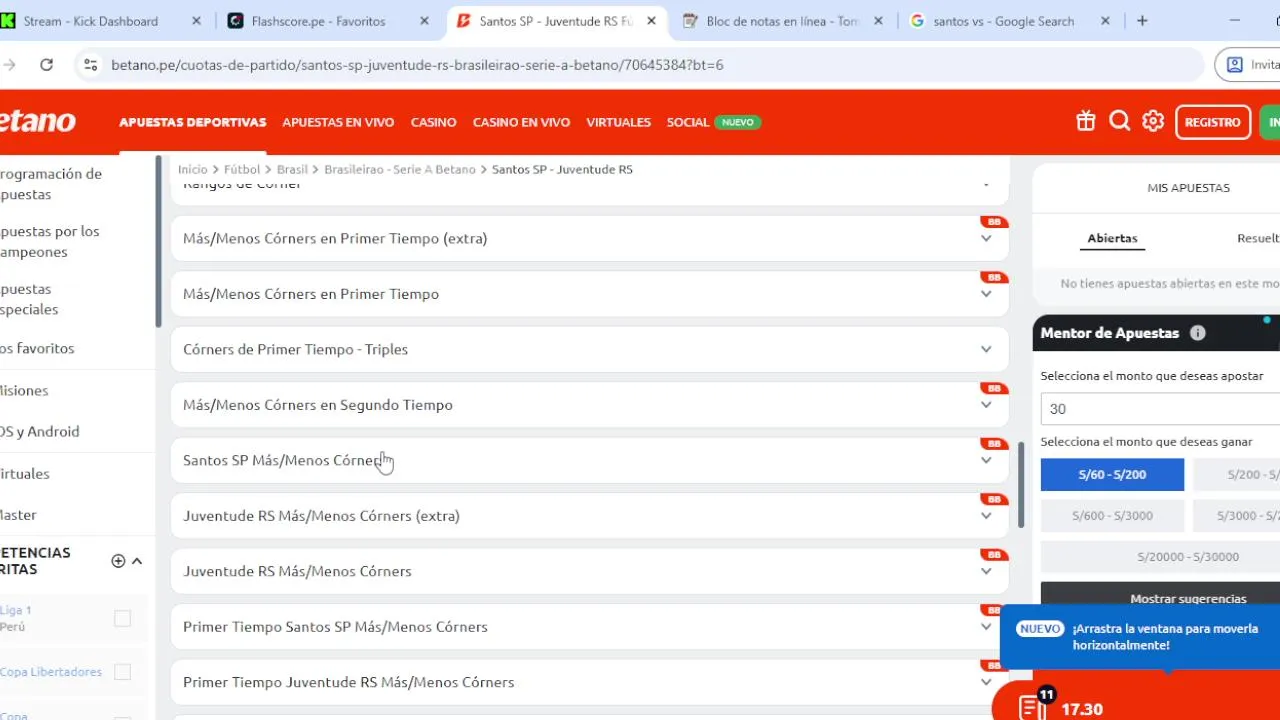Click the Betano logo

37,121
